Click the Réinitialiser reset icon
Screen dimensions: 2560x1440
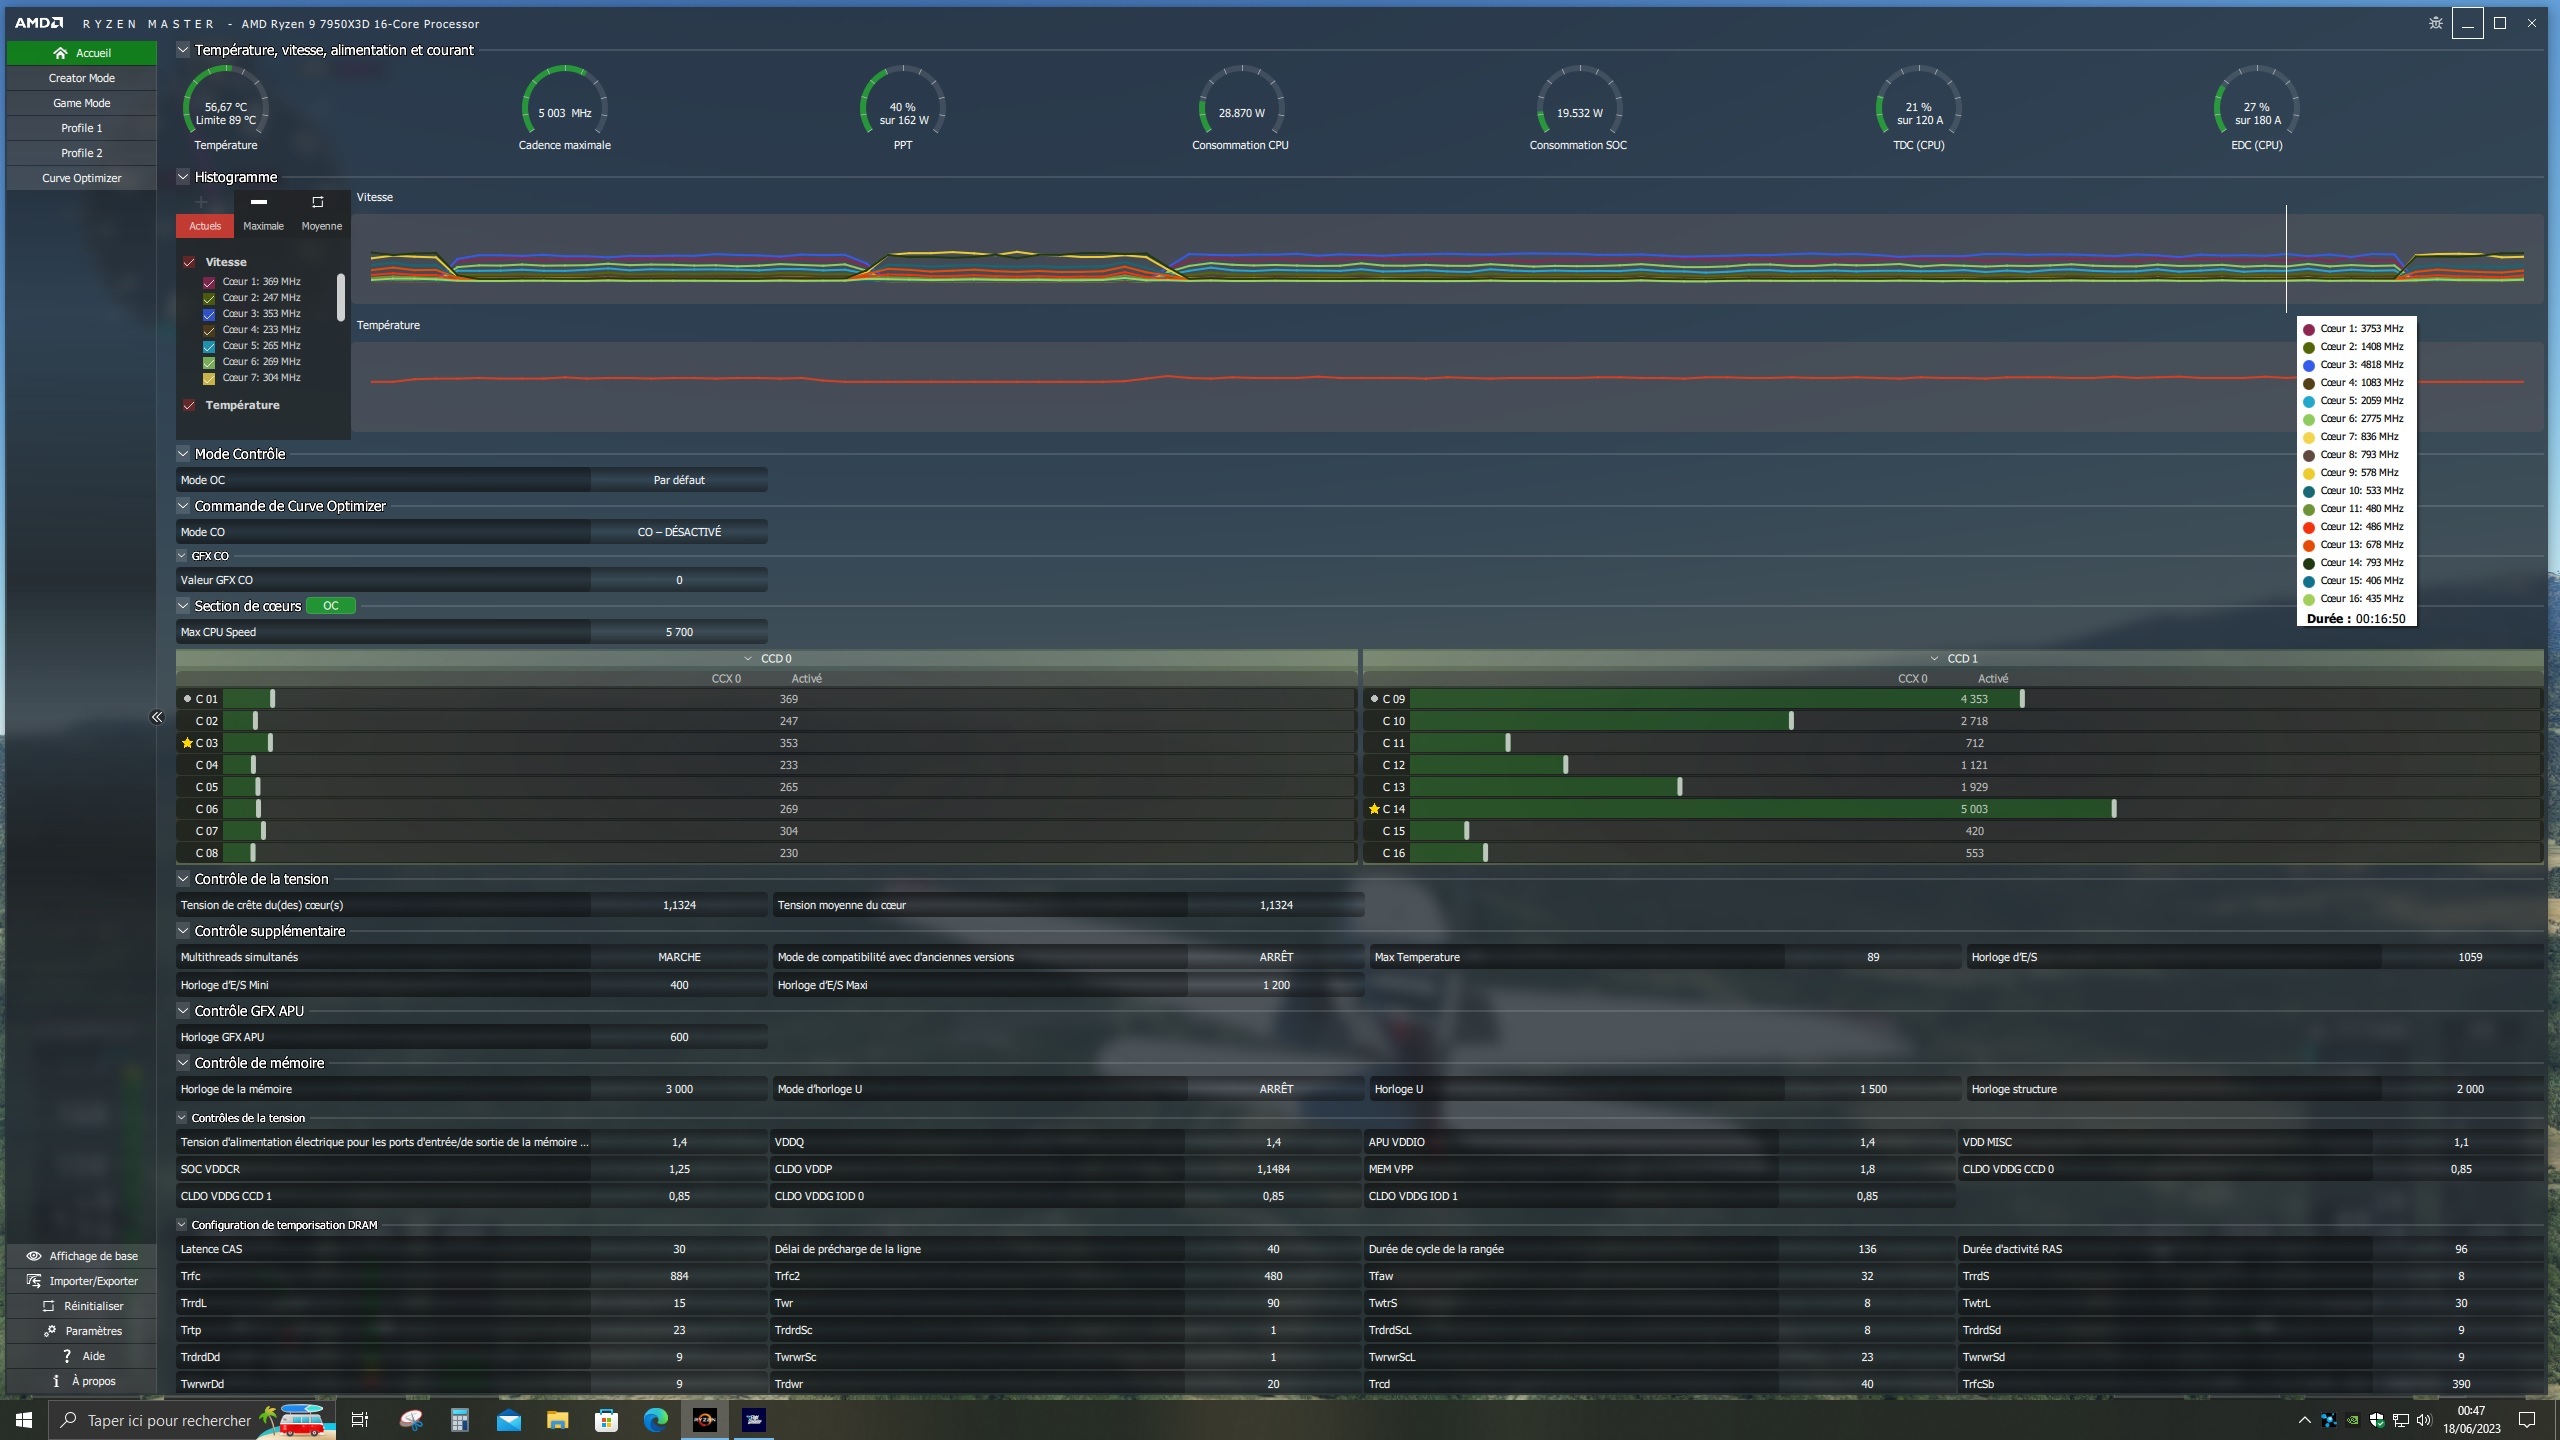48,1306
